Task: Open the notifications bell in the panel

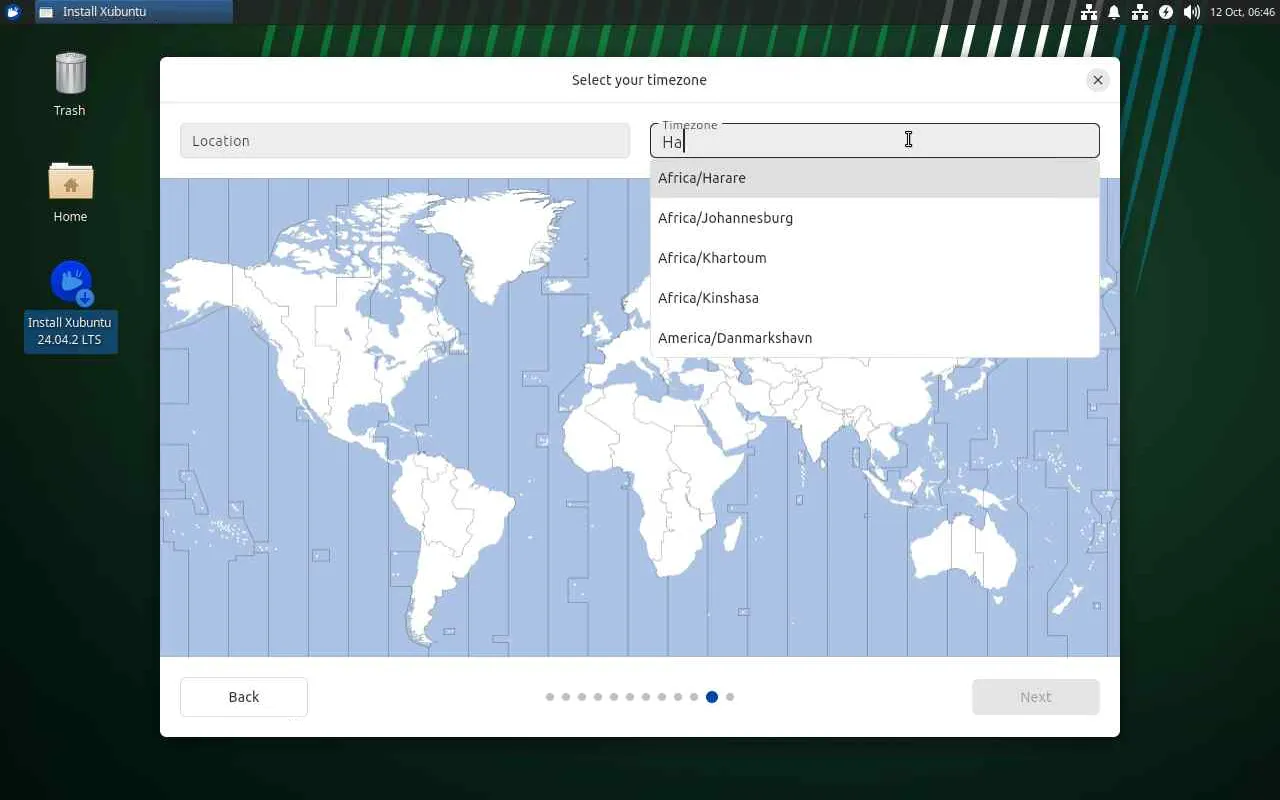Action: [1114, 12]
